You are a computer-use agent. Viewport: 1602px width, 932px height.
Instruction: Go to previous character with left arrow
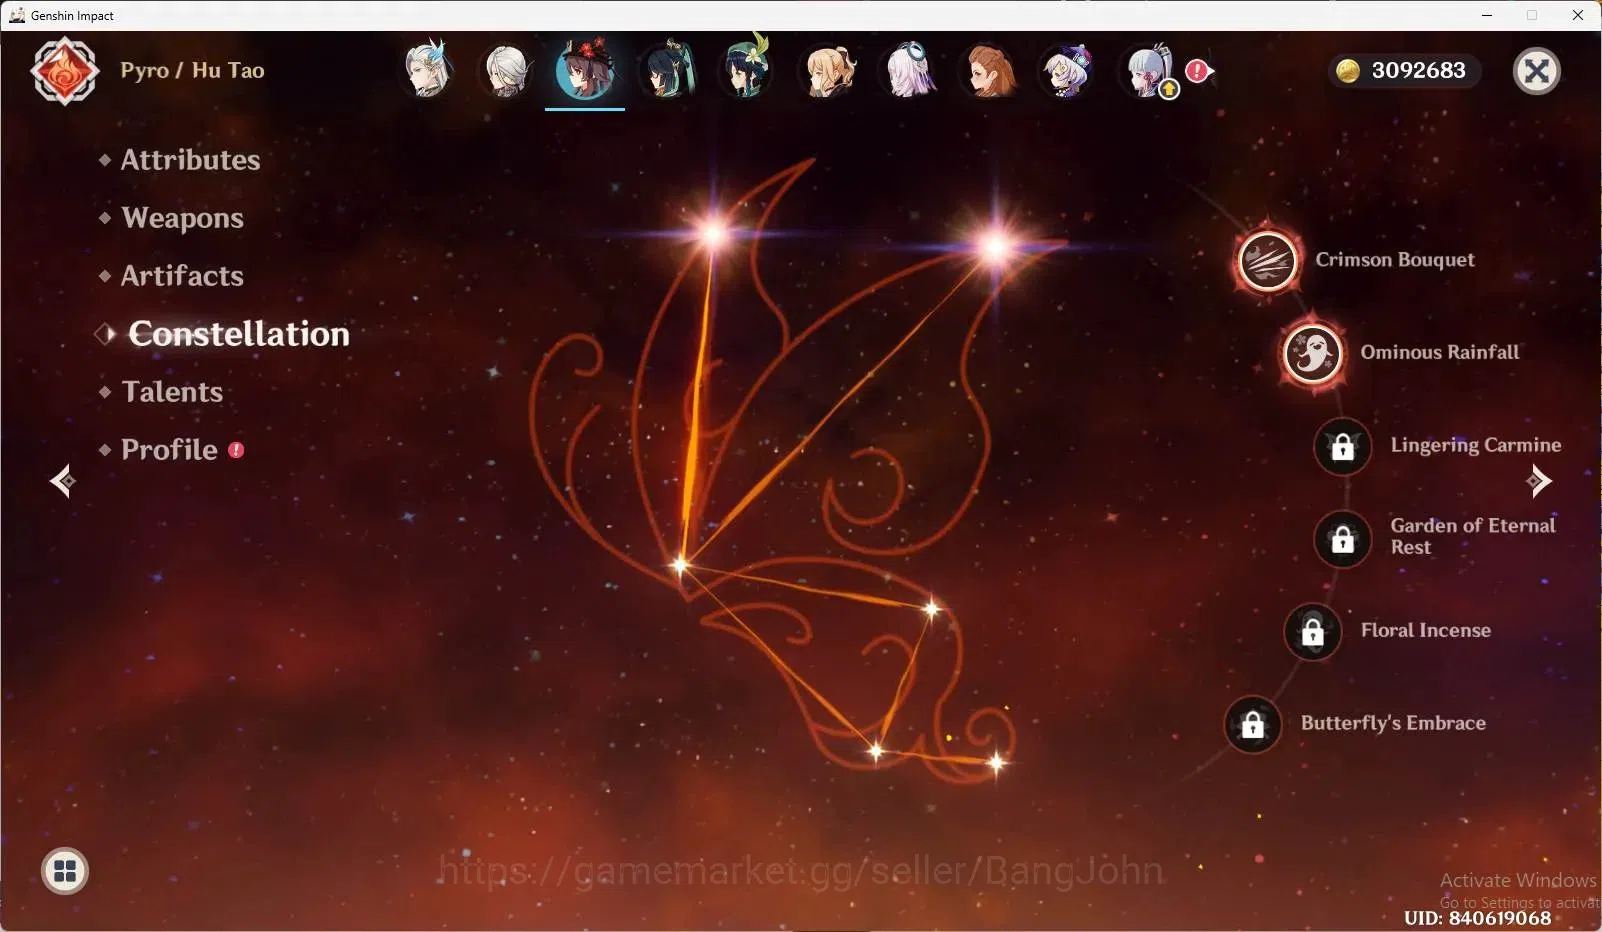[62, 481]
